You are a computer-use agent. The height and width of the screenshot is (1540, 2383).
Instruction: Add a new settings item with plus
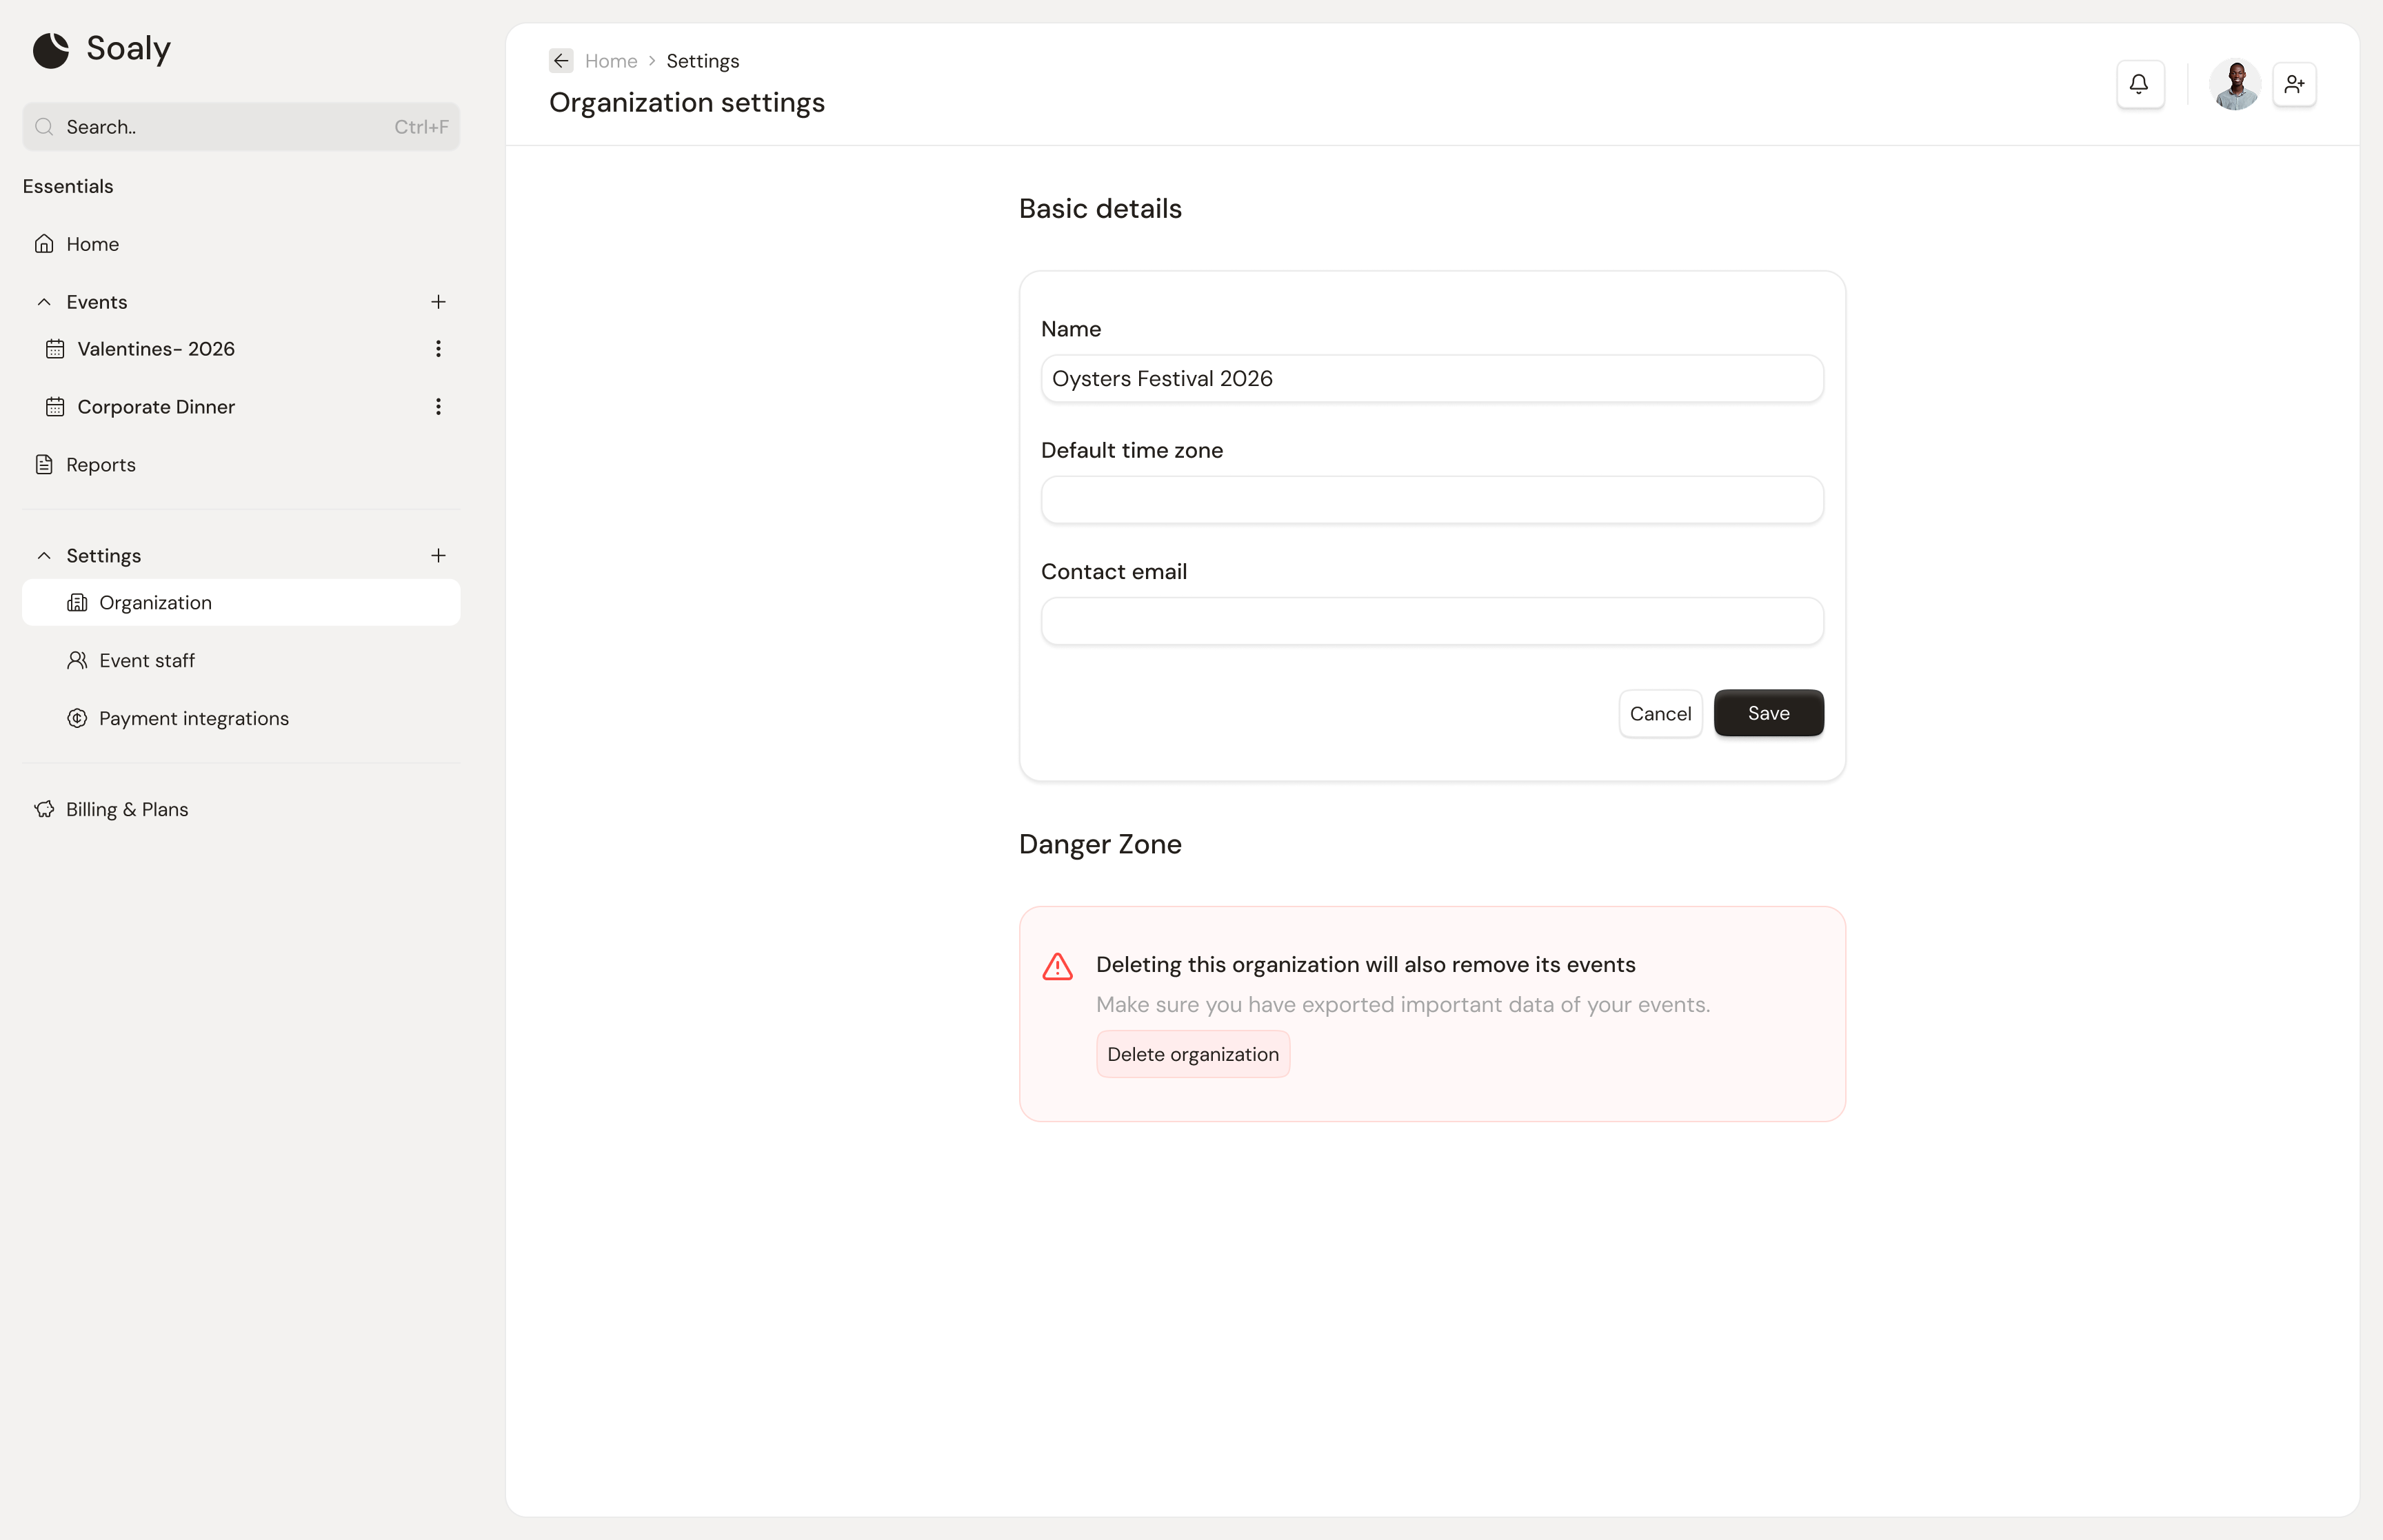(438, 555)
